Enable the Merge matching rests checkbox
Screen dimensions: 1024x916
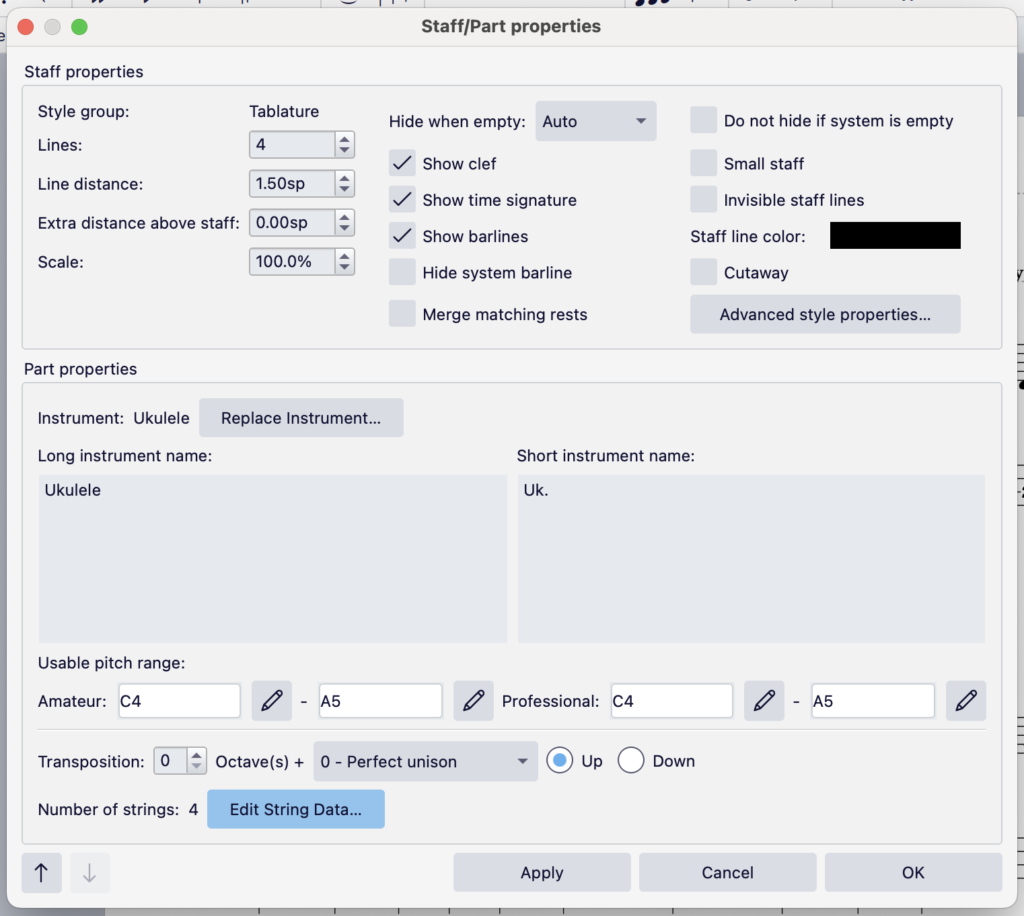click(402, 314)
